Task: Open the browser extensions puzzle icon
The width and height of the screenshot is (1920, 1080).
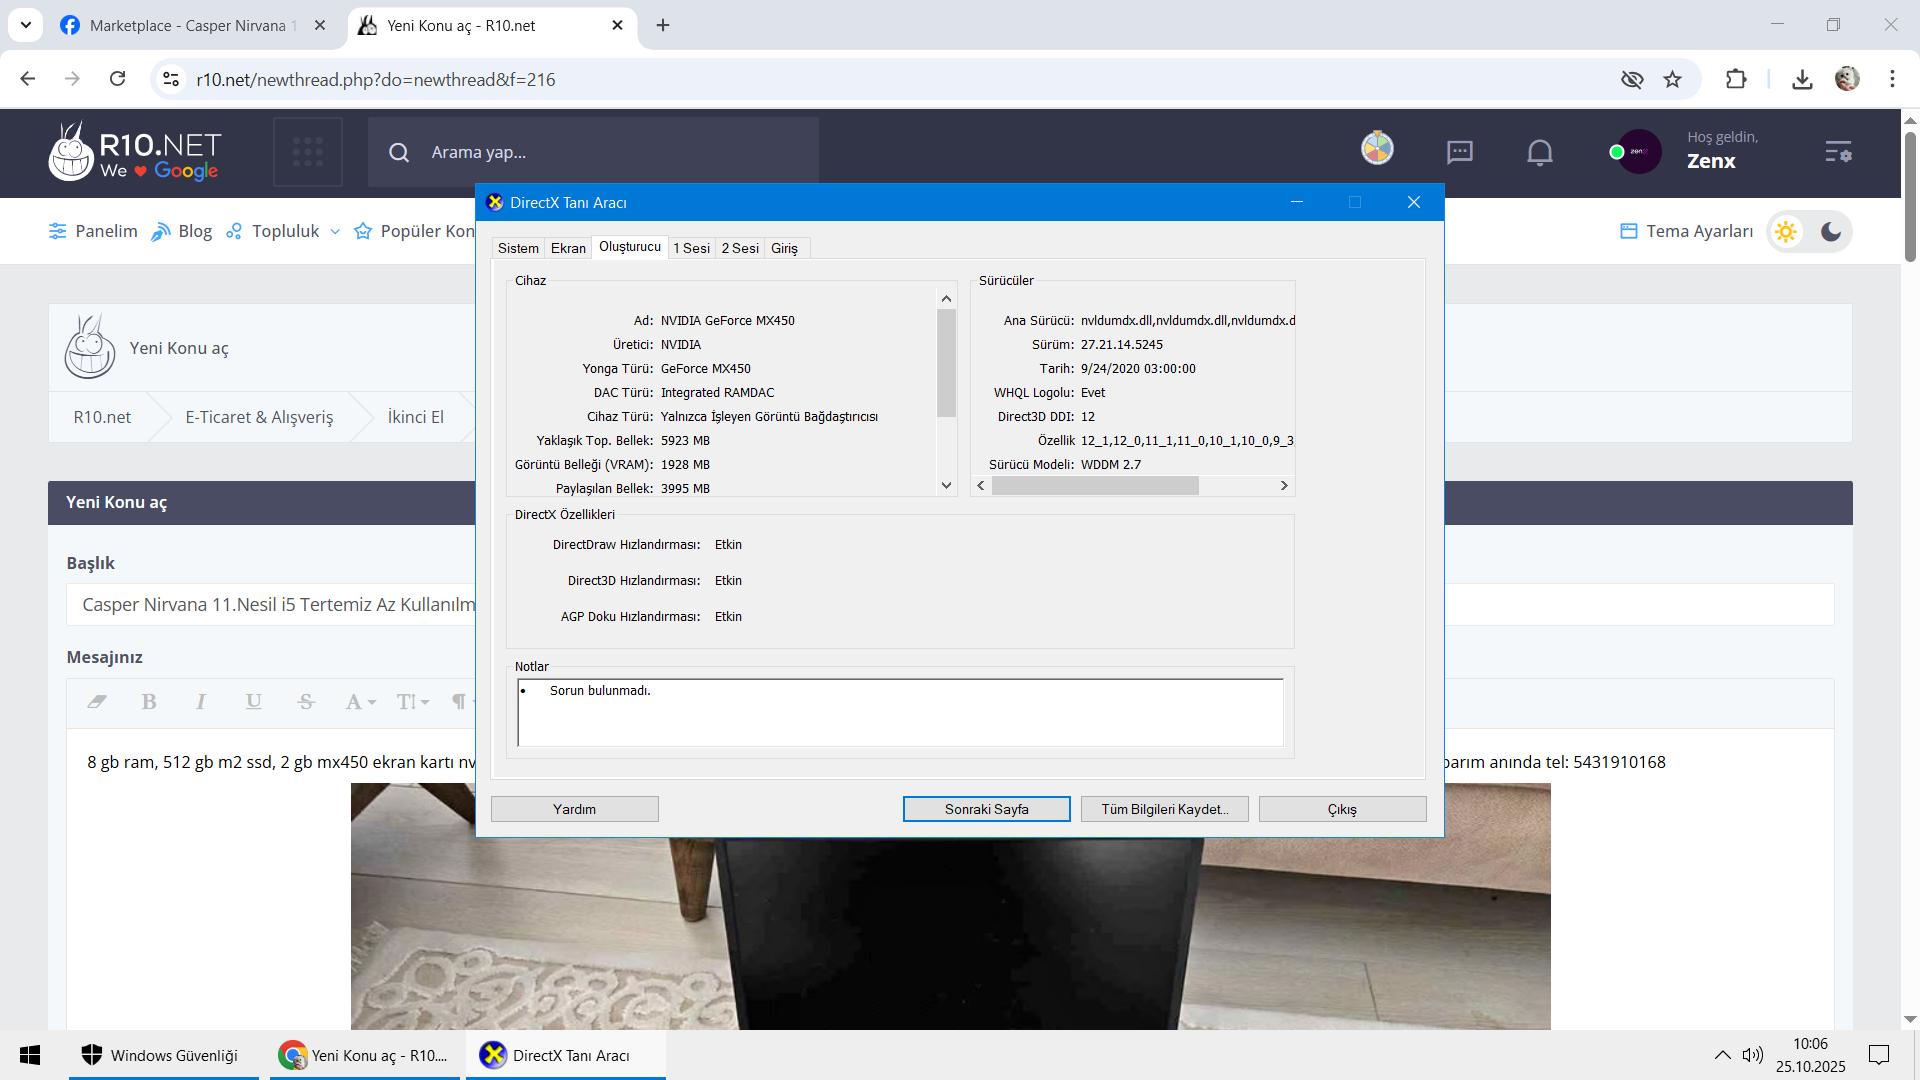Action: pos(1736,79)
